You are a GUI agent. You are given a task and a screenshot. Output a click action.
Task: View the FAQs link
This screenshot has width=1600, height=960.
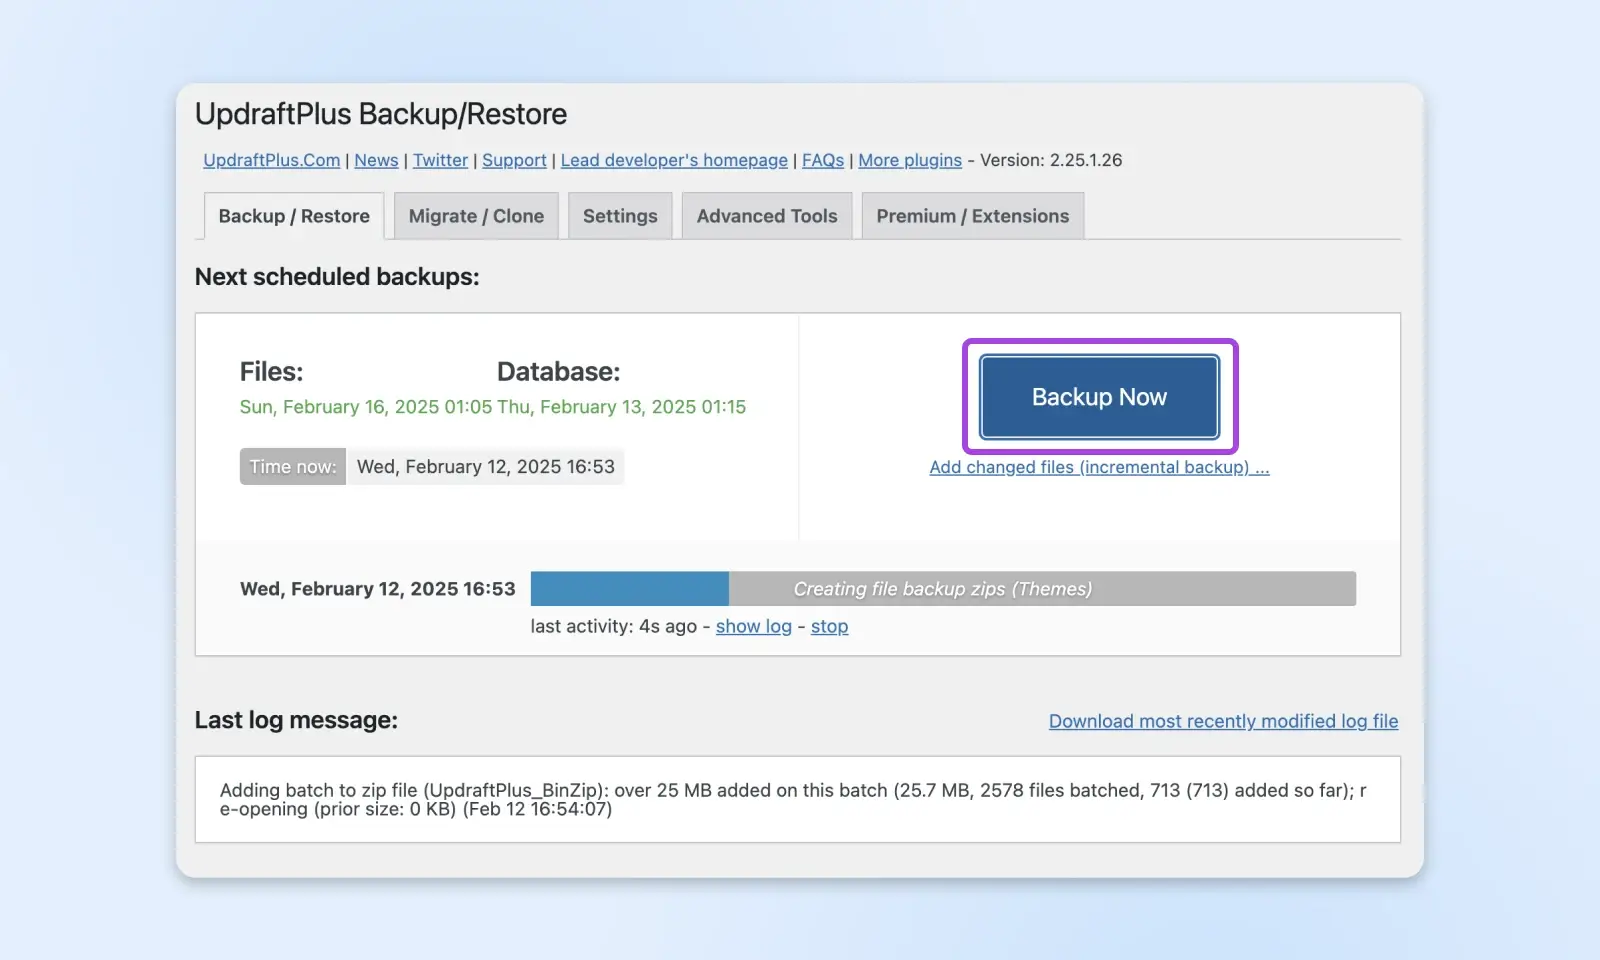[x=822, y=160]
